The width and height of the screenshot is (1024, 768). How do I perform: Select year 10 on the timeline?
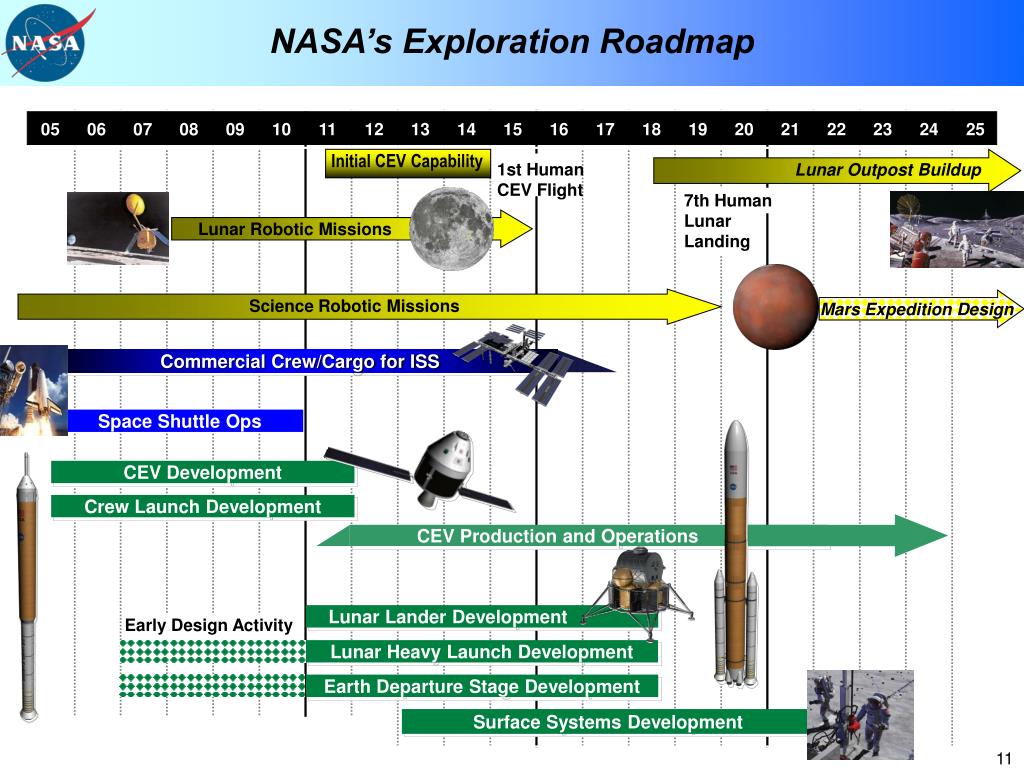[x=281, y=129]
